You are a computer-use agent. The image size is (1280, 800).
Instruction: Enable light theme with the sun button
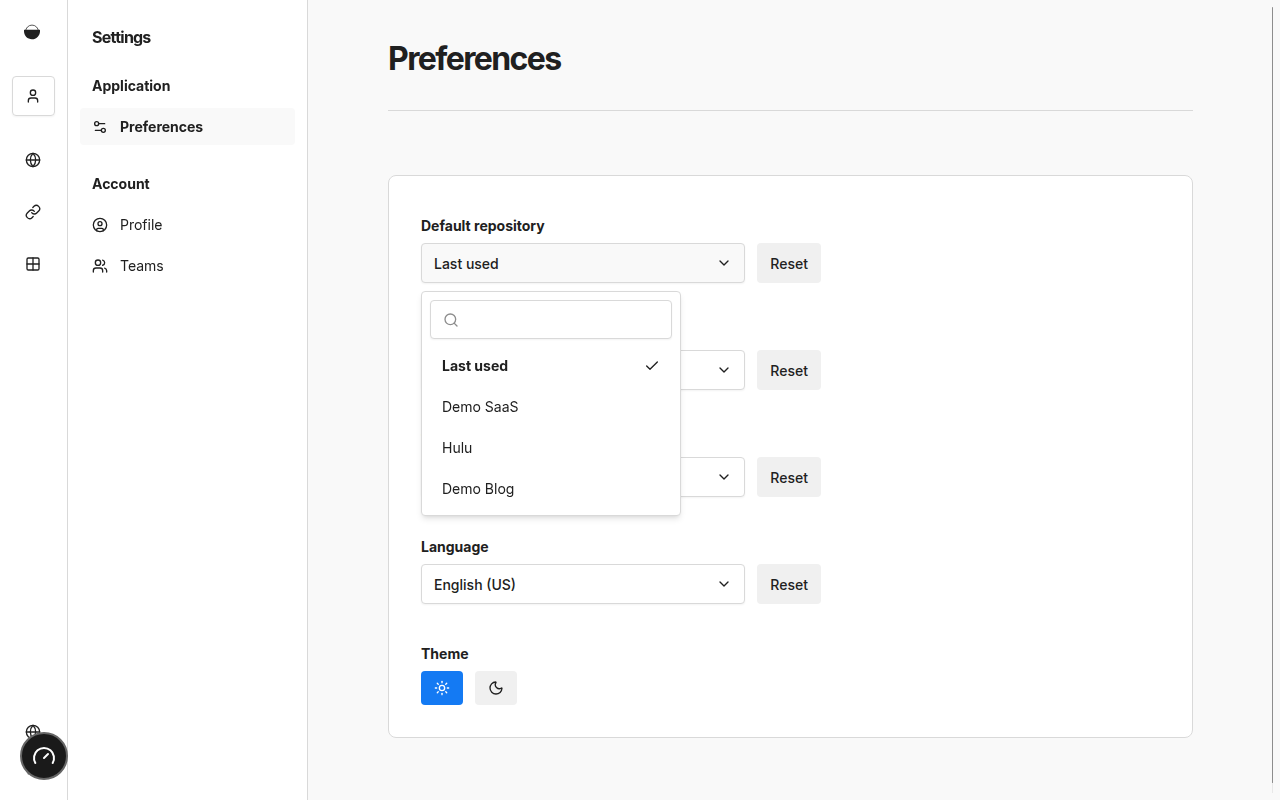click(442, 688)
